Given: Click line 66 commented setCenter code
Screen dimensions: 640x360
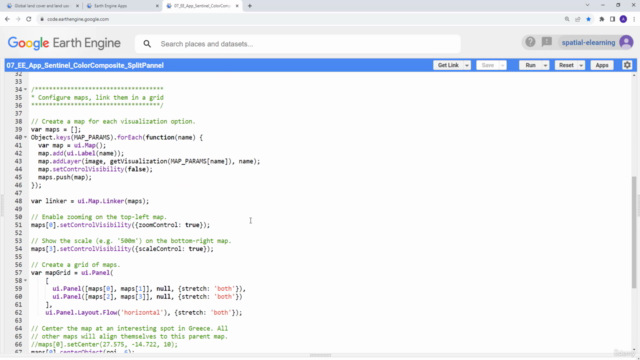Looking at the screenshot, I should (x=104, y=344).
